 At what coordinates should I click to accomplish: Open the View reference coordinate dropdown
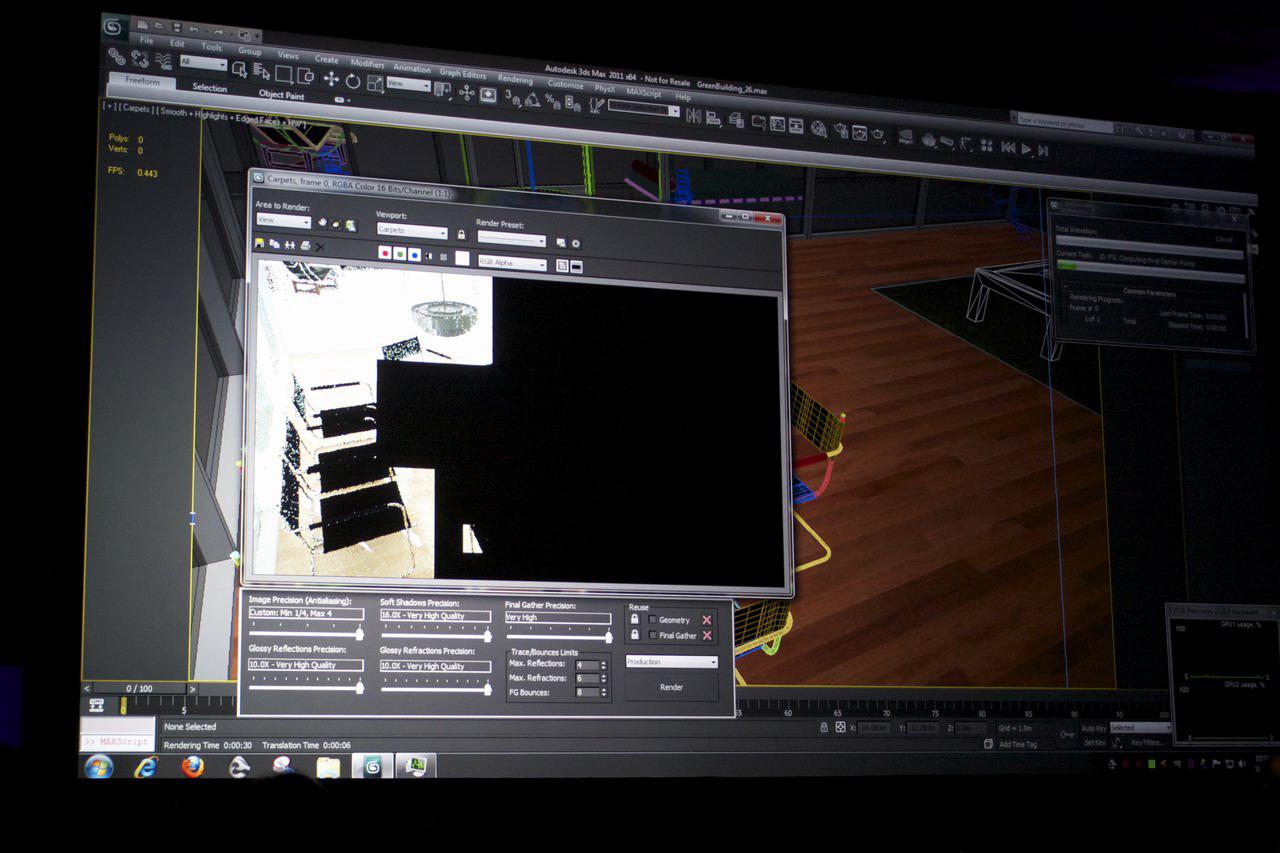click(409, 84)
